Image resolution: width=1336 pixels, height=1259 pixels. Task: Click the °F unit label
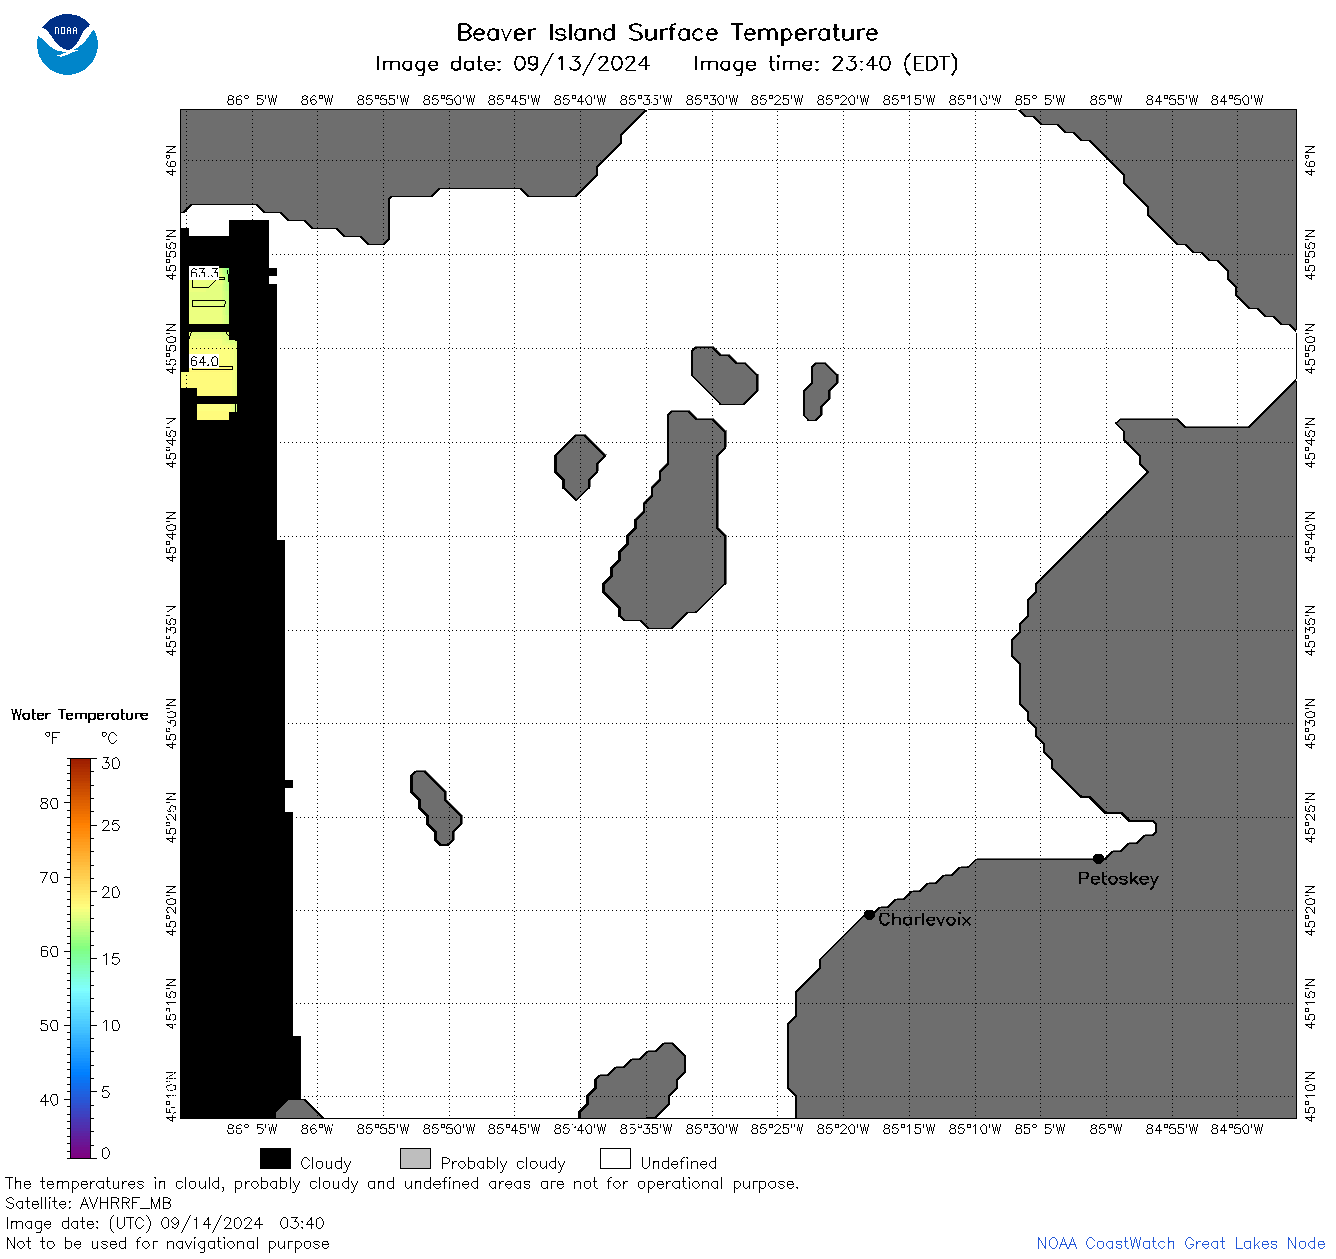(x=52, y=738)
